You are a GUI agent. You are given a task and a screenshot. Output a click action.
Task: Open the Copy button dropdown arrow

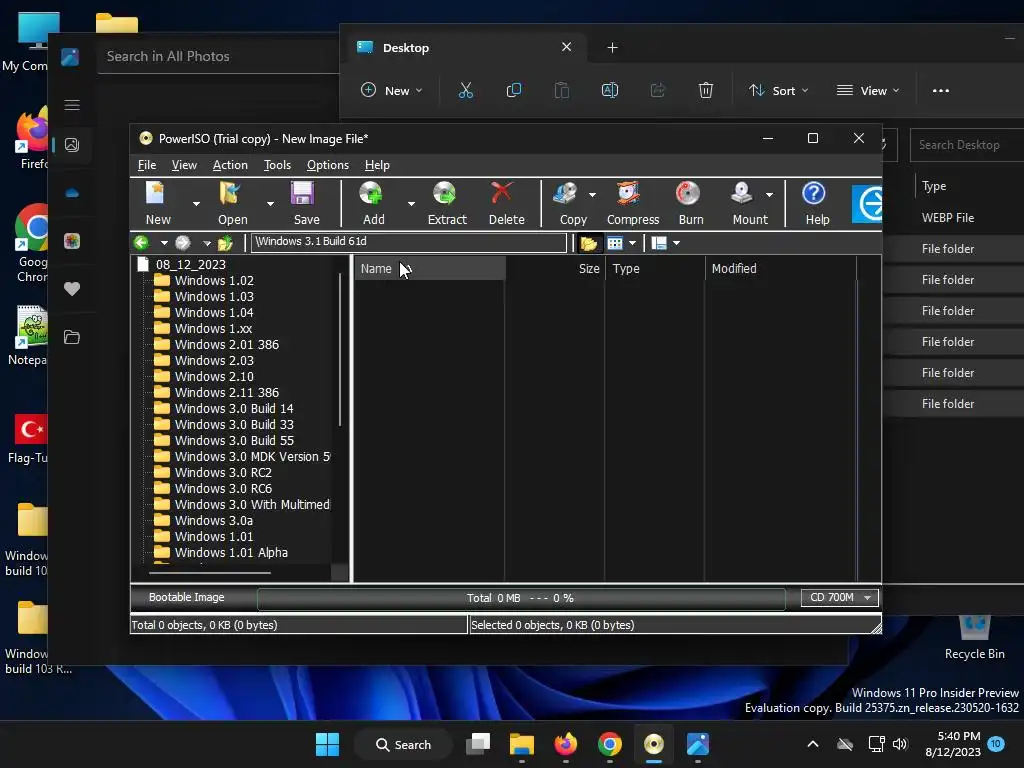coord(592,195)
